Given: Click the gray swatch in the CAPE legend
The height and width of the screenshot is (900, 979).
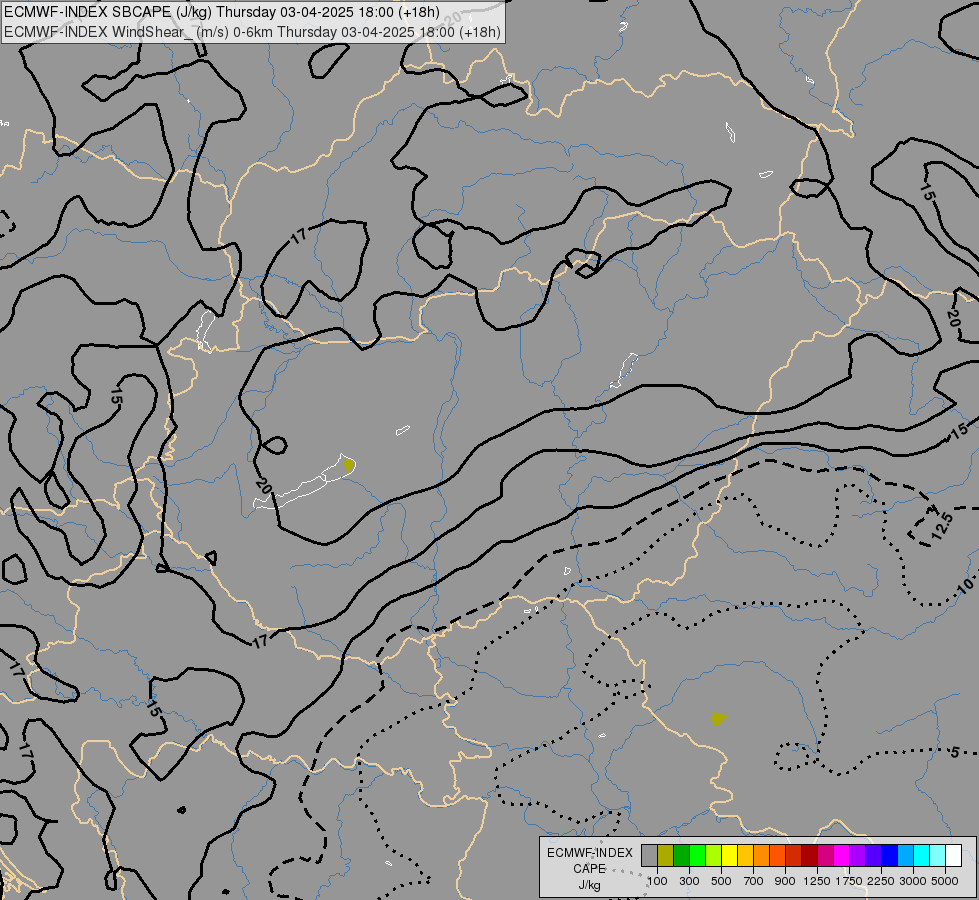Looking at the screenshot, I should pos(649,856).
